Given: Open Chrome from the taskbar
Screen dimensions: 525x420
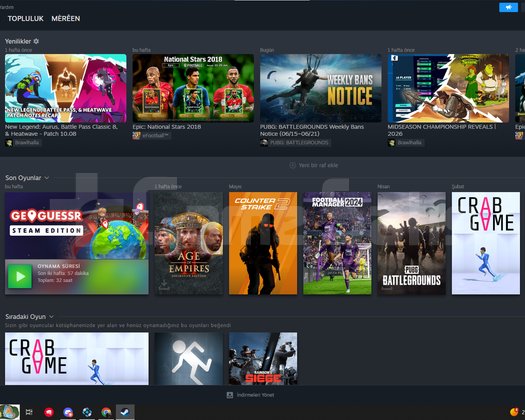Looking at the screenshot, I should pos(106,412).
